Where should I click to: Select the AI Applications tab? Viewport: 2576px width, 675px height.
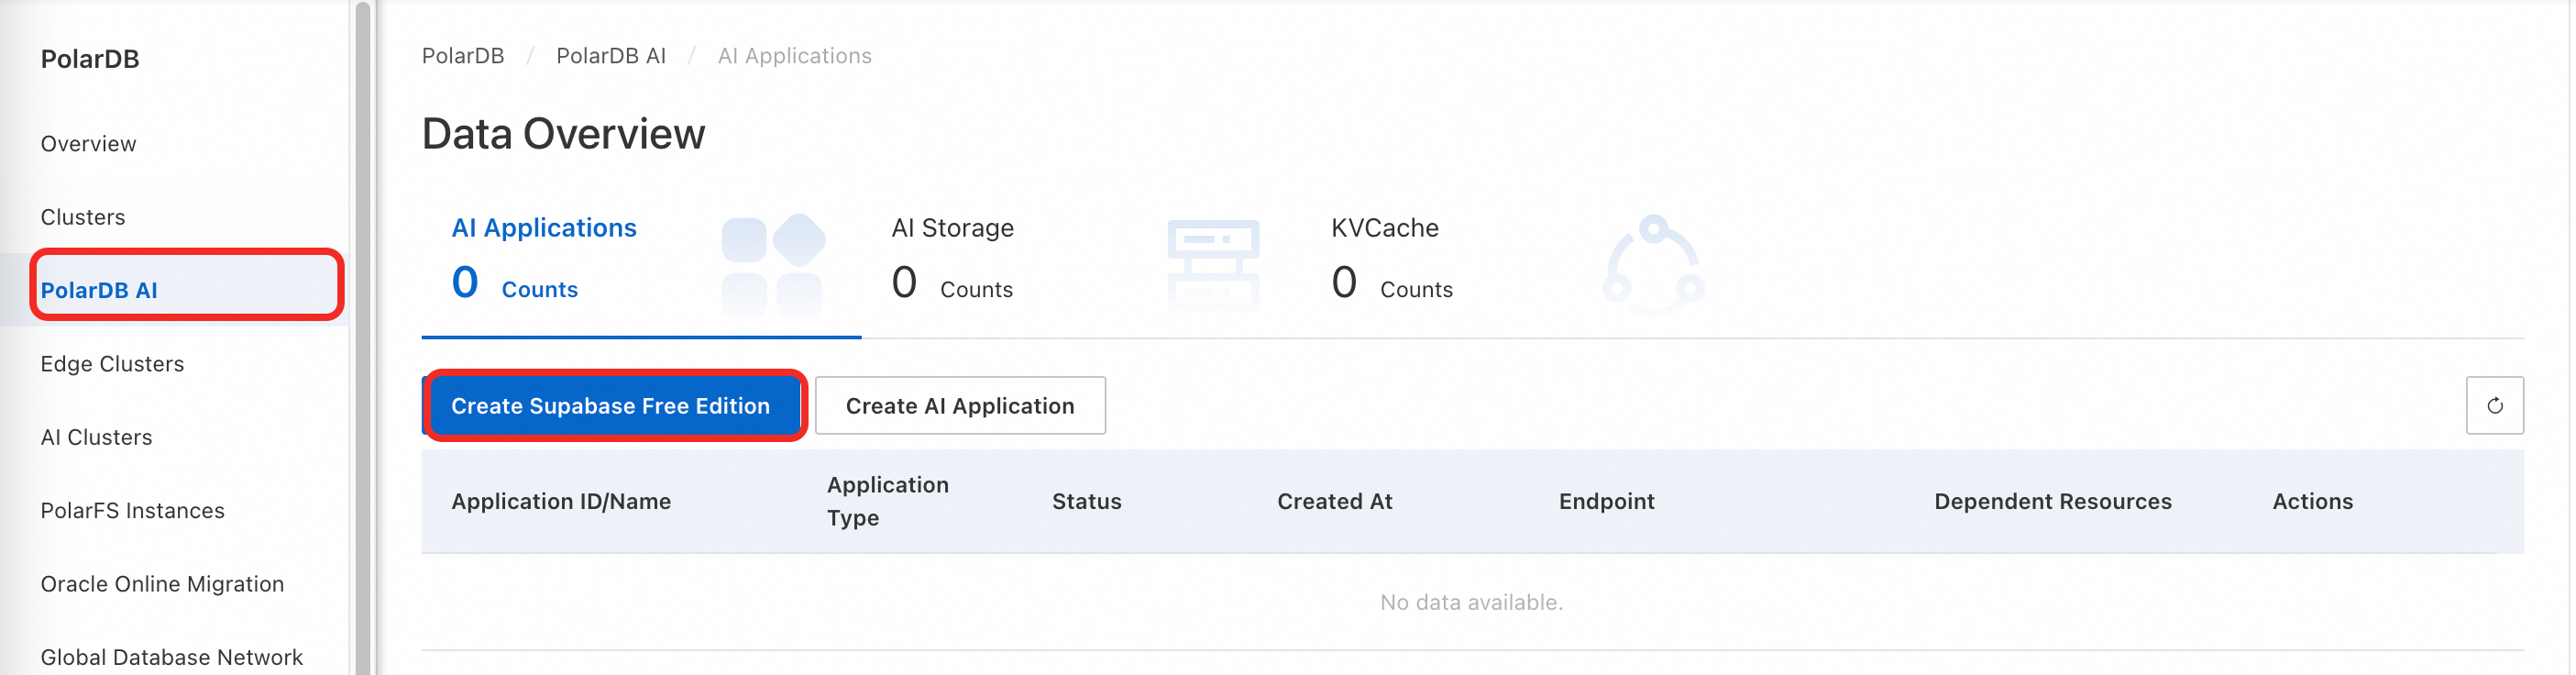pyautogui.click(x=543, y=228)
